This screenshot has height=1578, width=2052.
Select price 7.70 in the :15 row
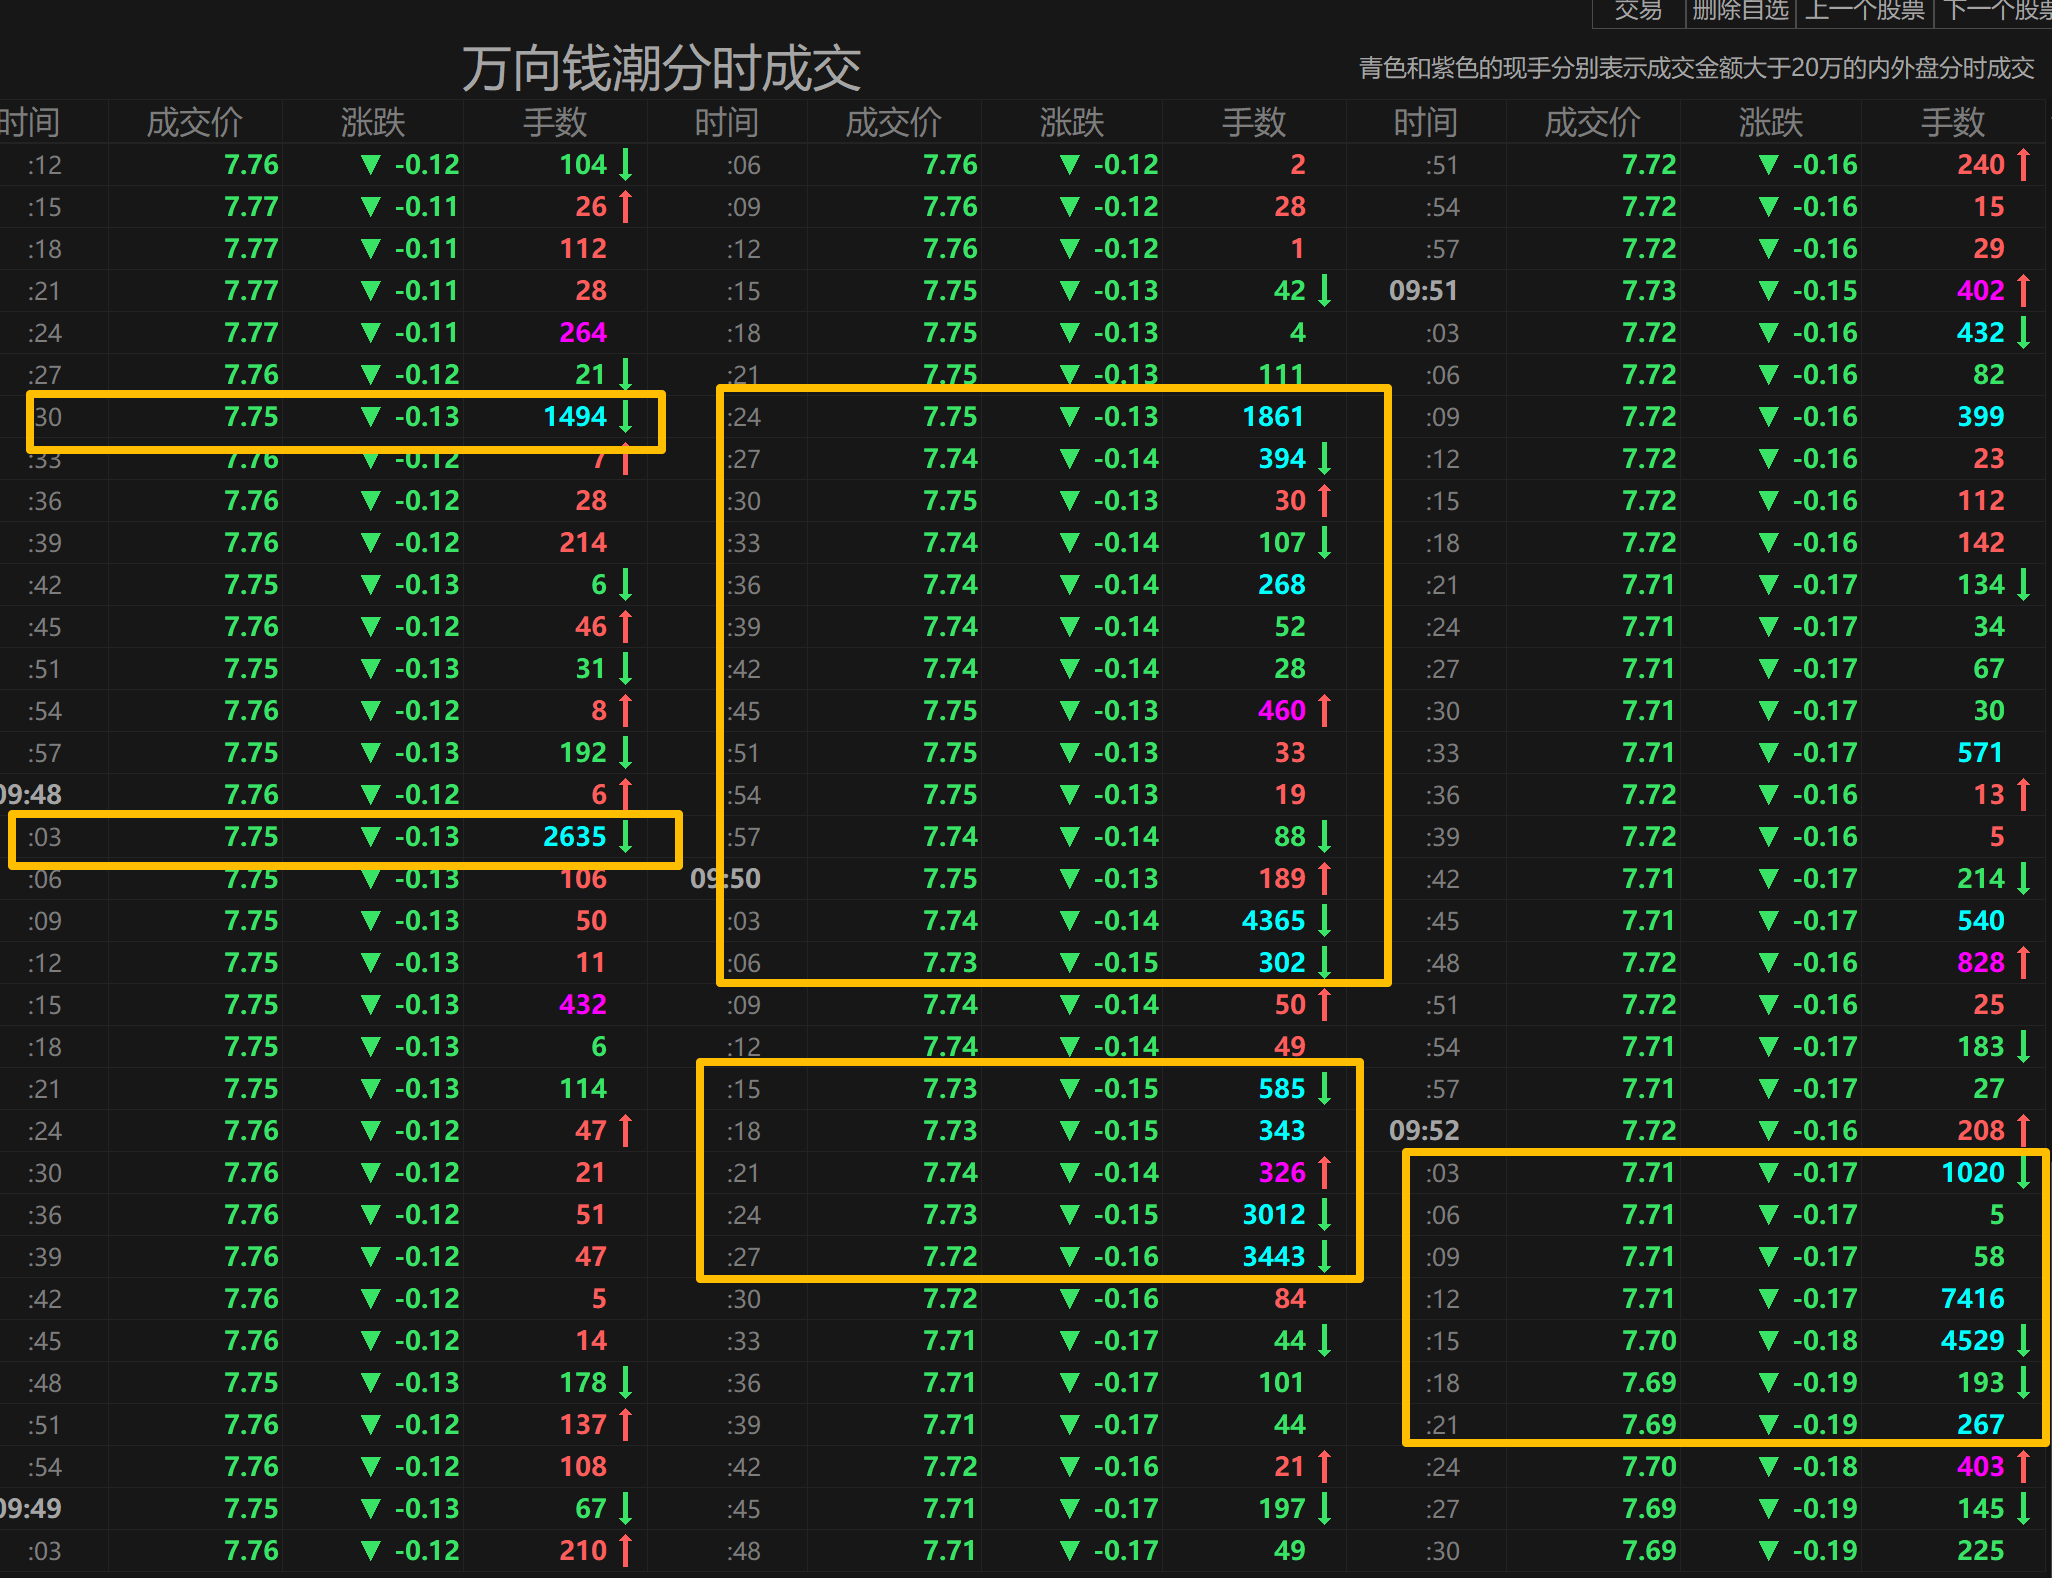click(x=1648, y=1340)
